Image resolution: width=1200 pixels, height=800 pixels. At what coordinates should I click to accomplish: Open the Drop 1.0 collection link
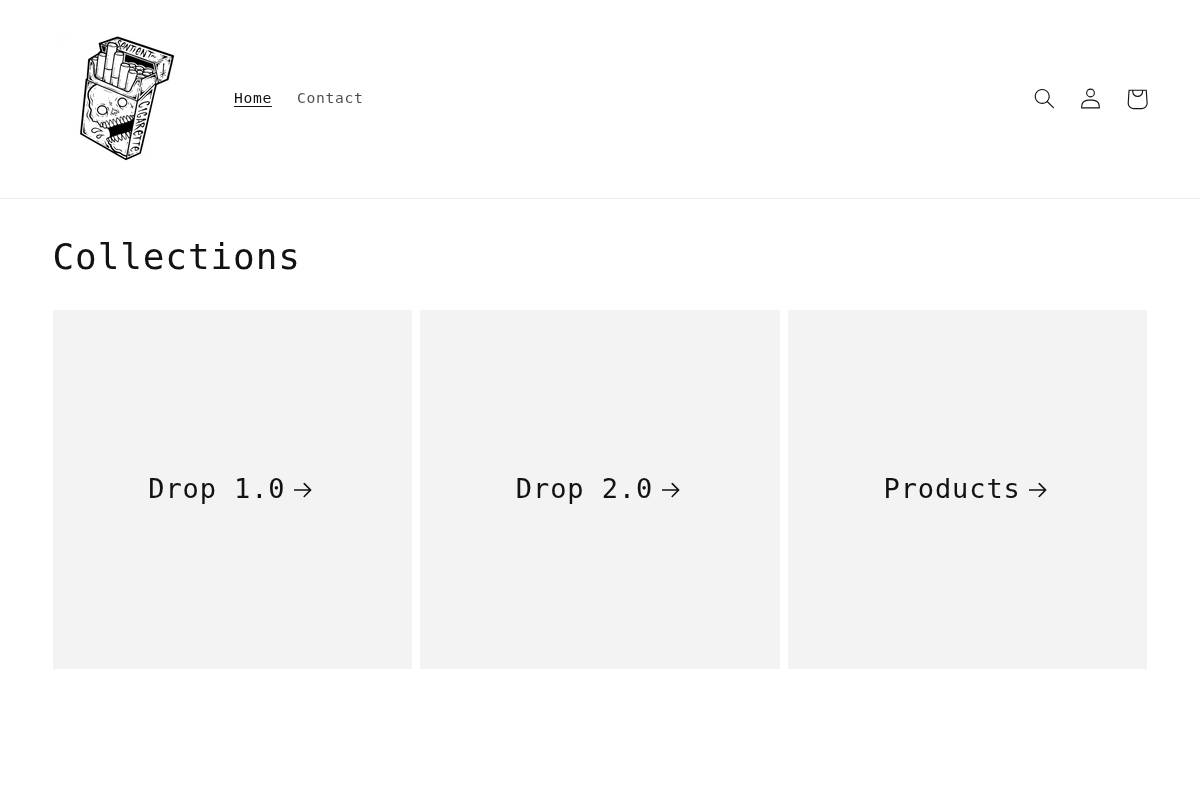point(216,489)
